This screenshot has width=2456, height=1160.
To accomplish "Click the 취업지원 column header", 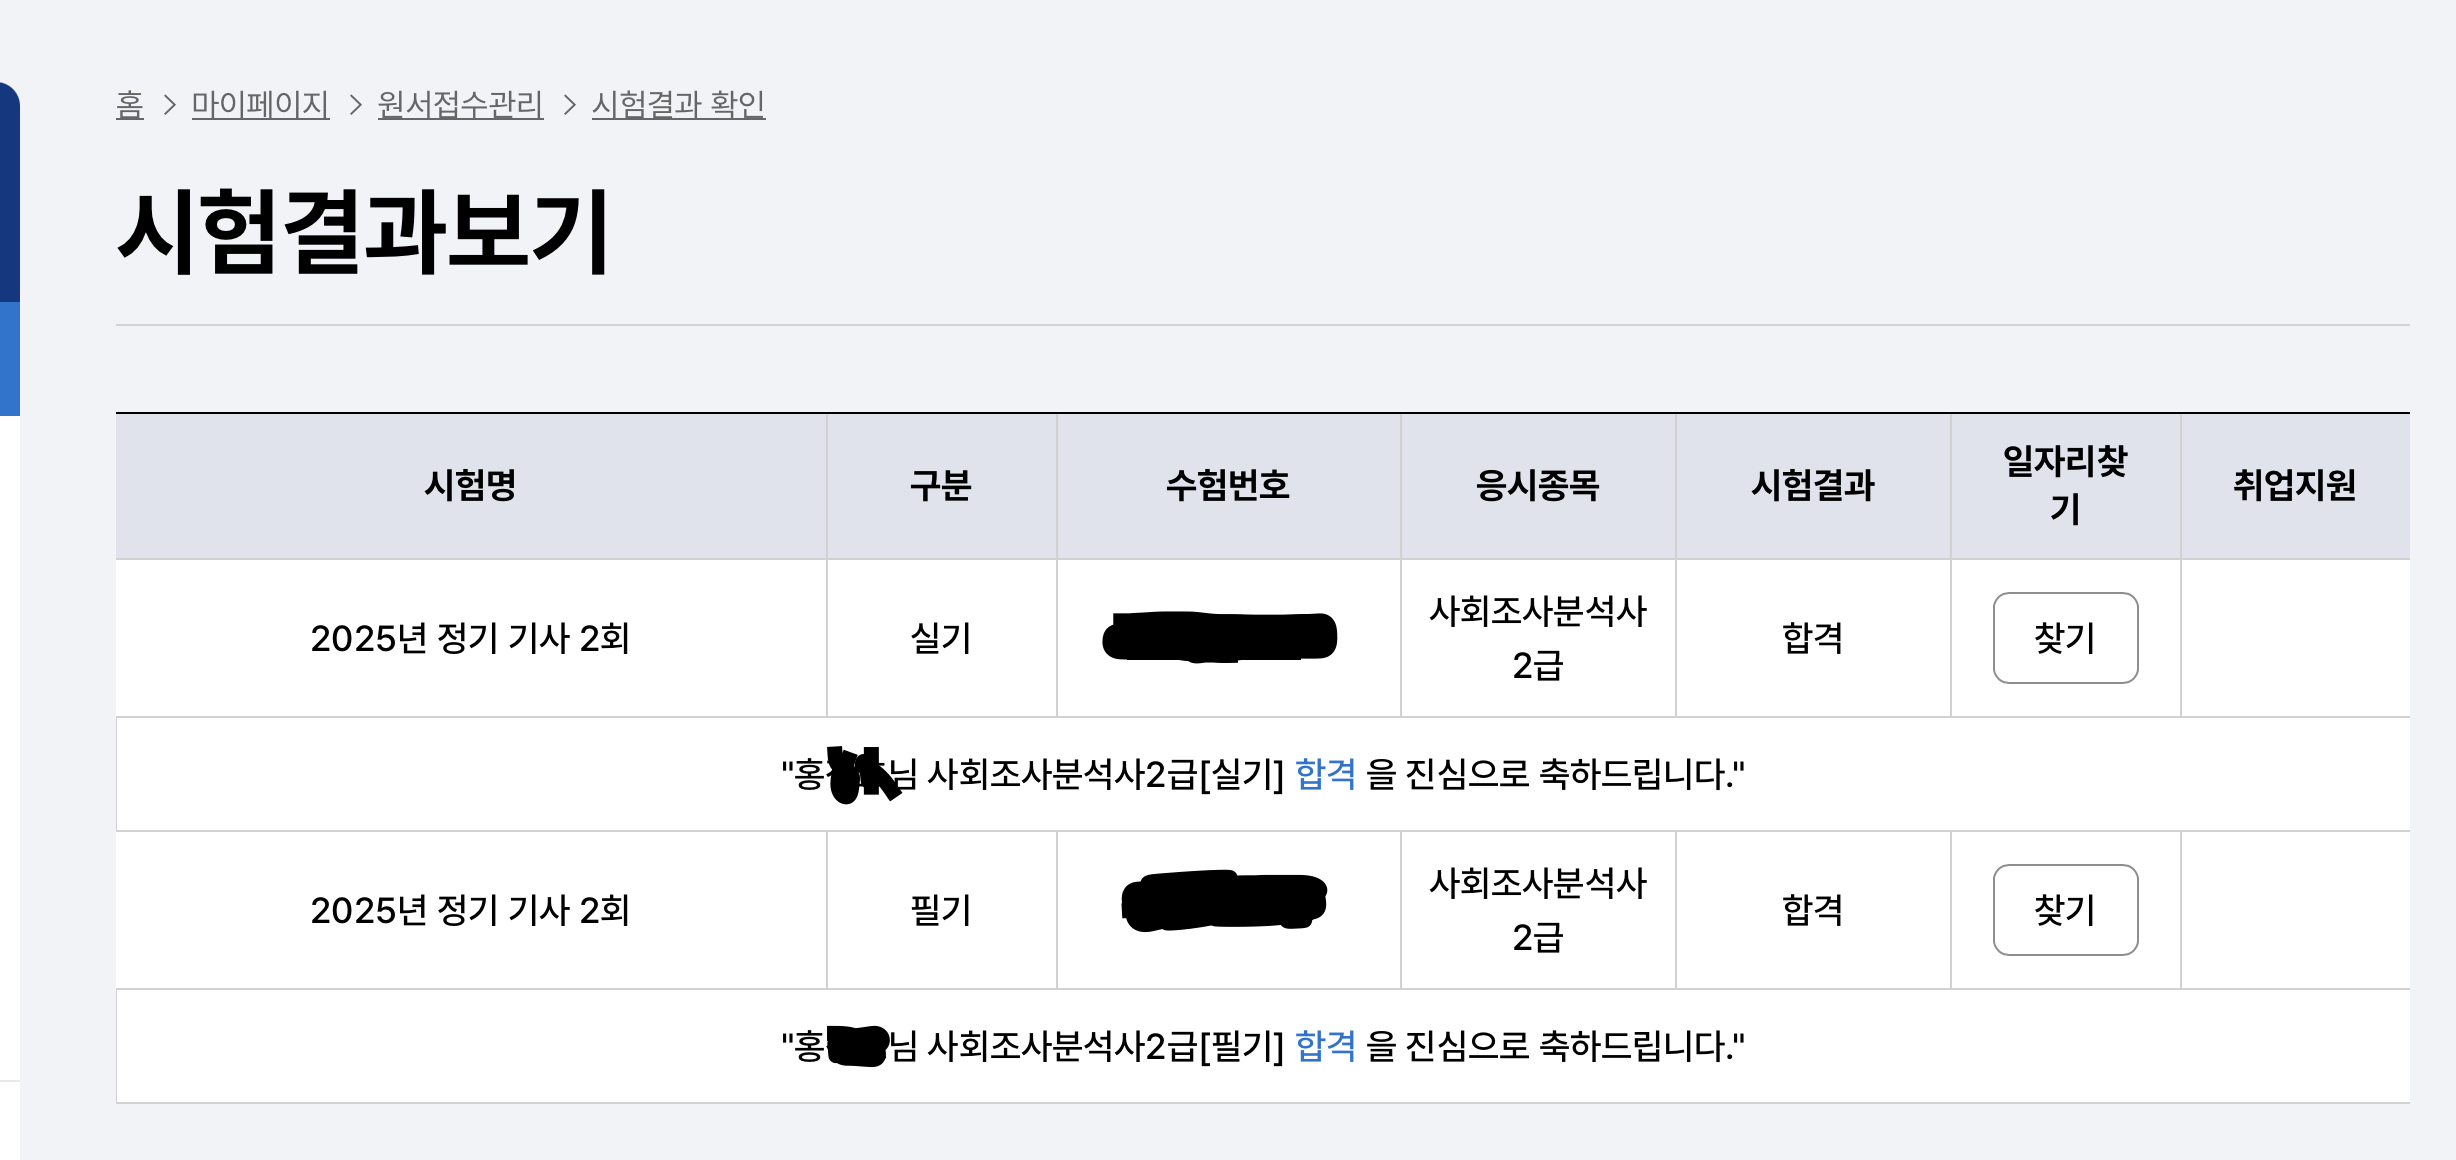I will (x=2294, y=486).
